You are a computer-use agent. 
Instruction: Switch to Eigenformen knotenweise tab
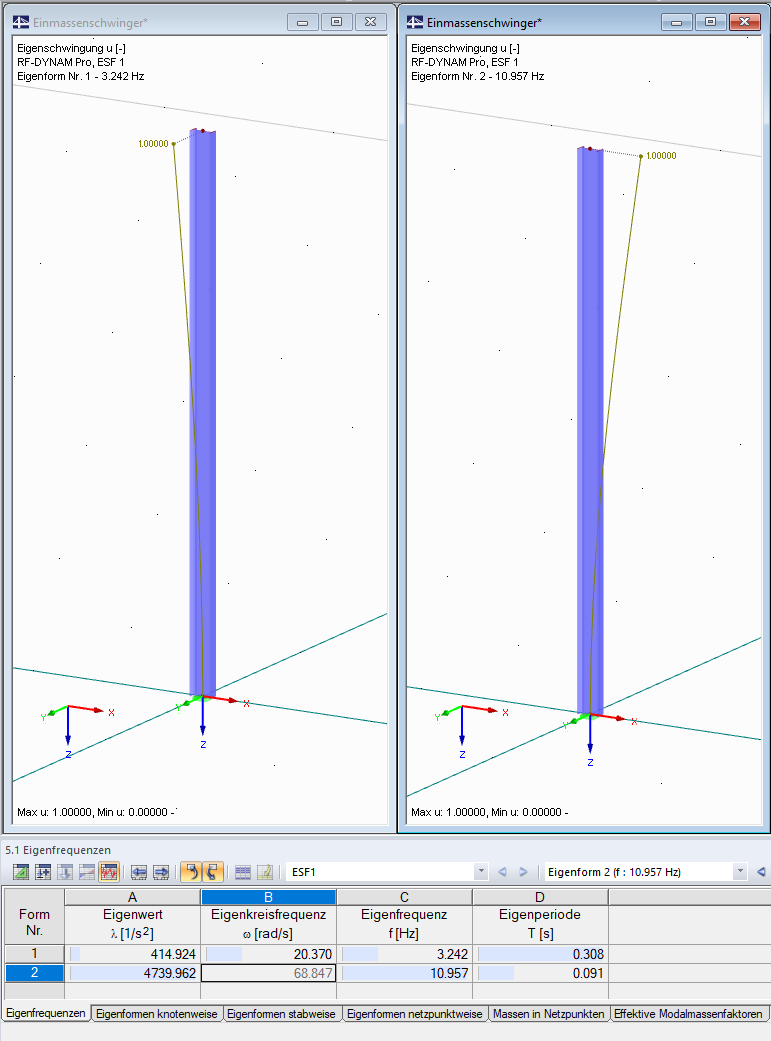(x=157, y=1014)
